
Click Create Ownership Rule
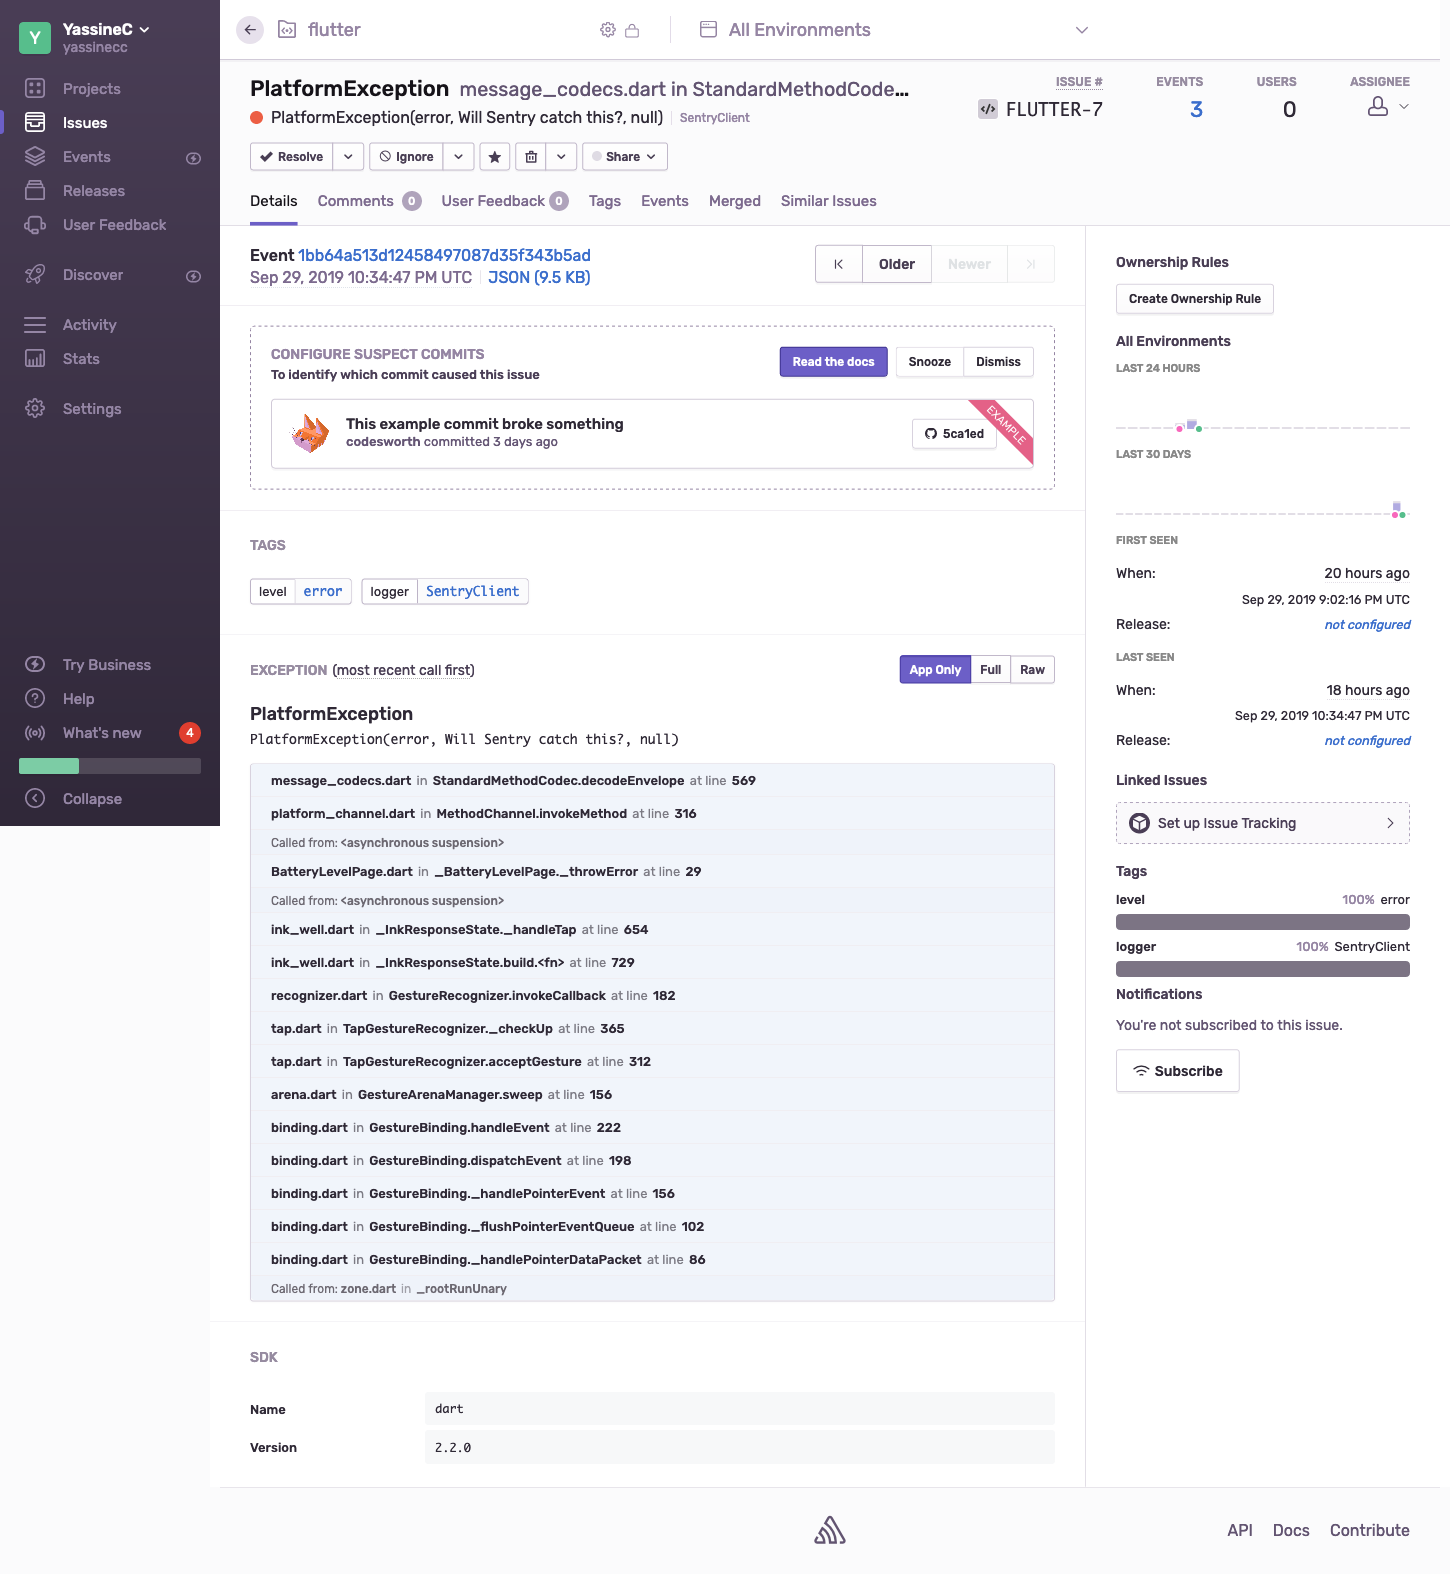1195,299
